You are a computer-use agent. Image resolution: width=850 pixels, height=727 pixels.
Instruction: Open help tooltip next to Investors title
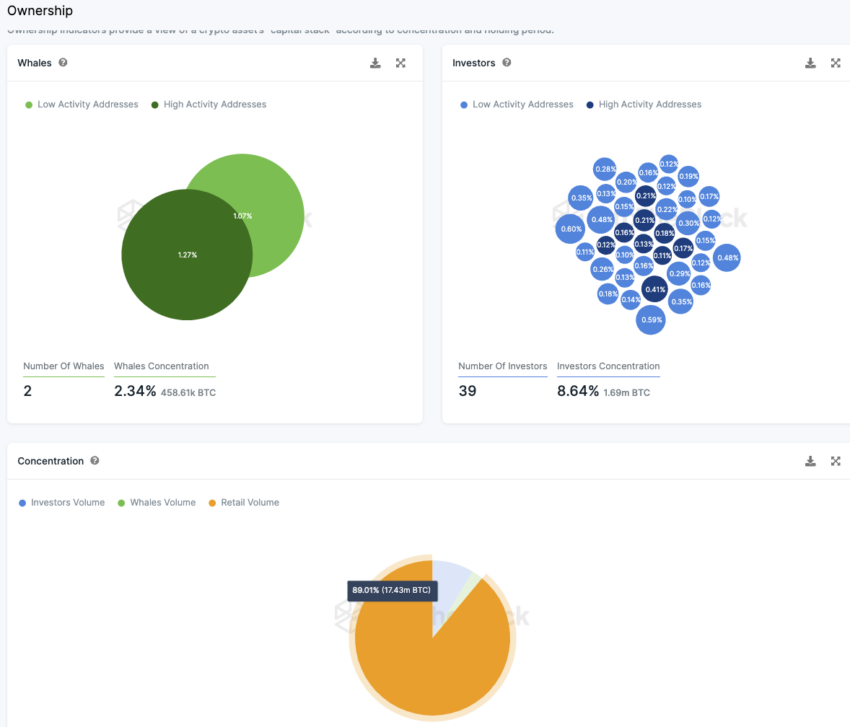pos(506,62)
